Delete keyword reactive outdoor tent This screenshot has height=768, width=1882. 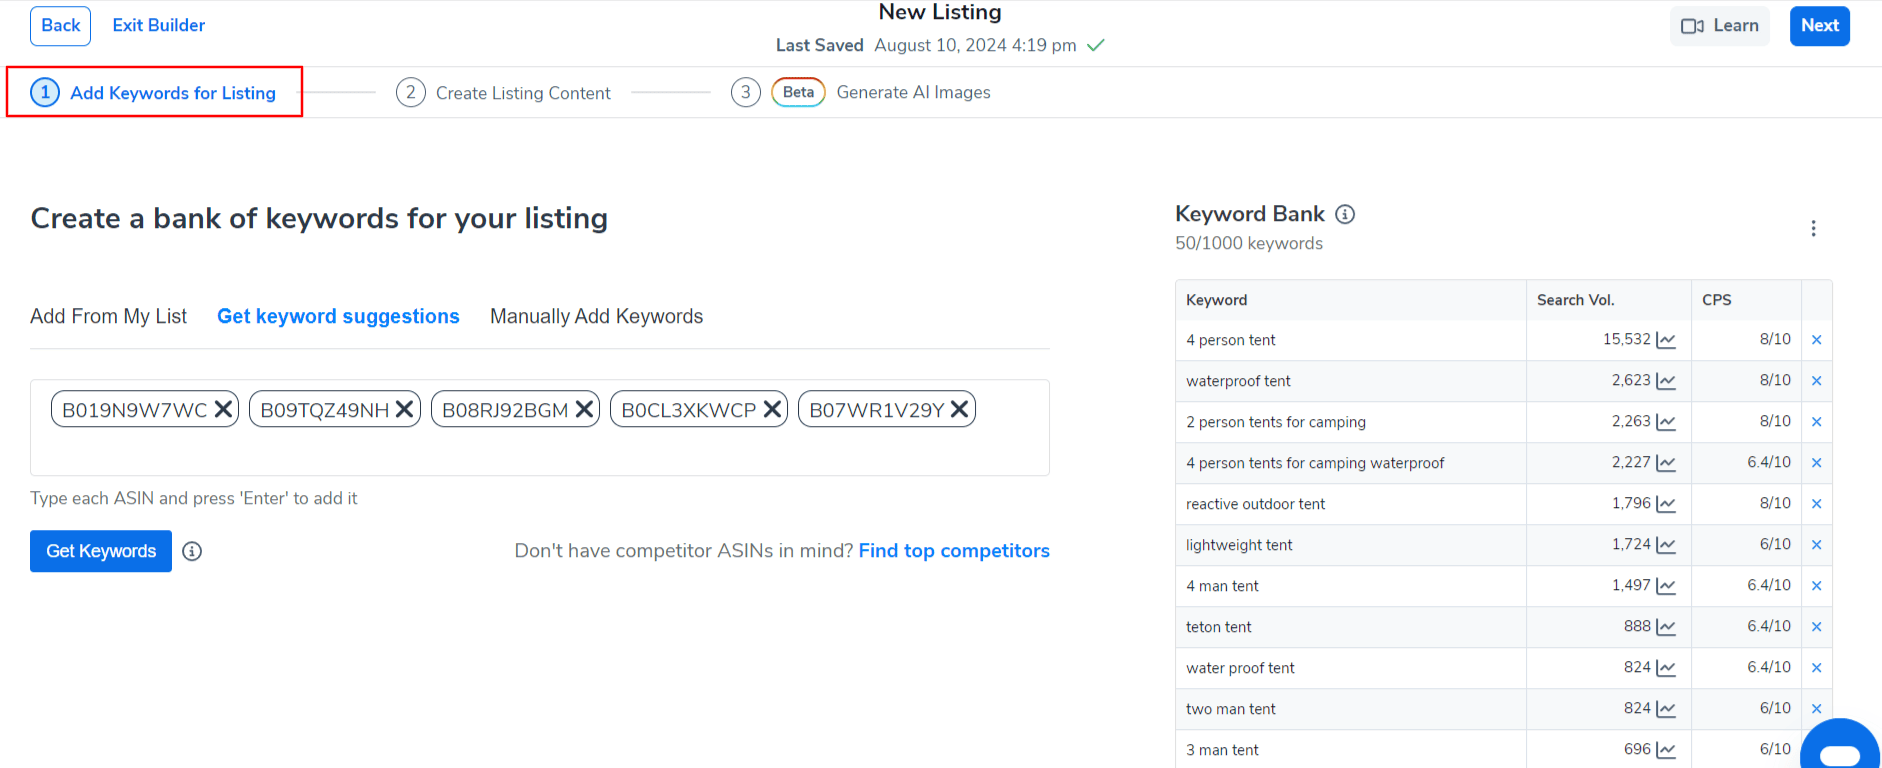(1817, 504)
